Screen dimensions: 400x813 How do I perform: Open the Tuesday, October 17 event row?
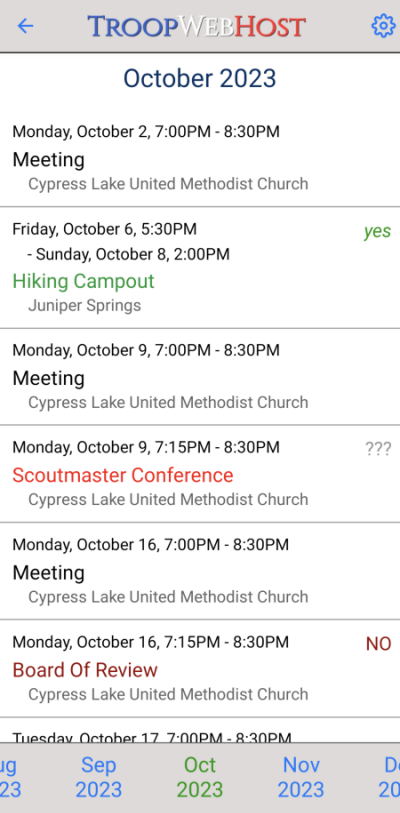pos(200,730)
